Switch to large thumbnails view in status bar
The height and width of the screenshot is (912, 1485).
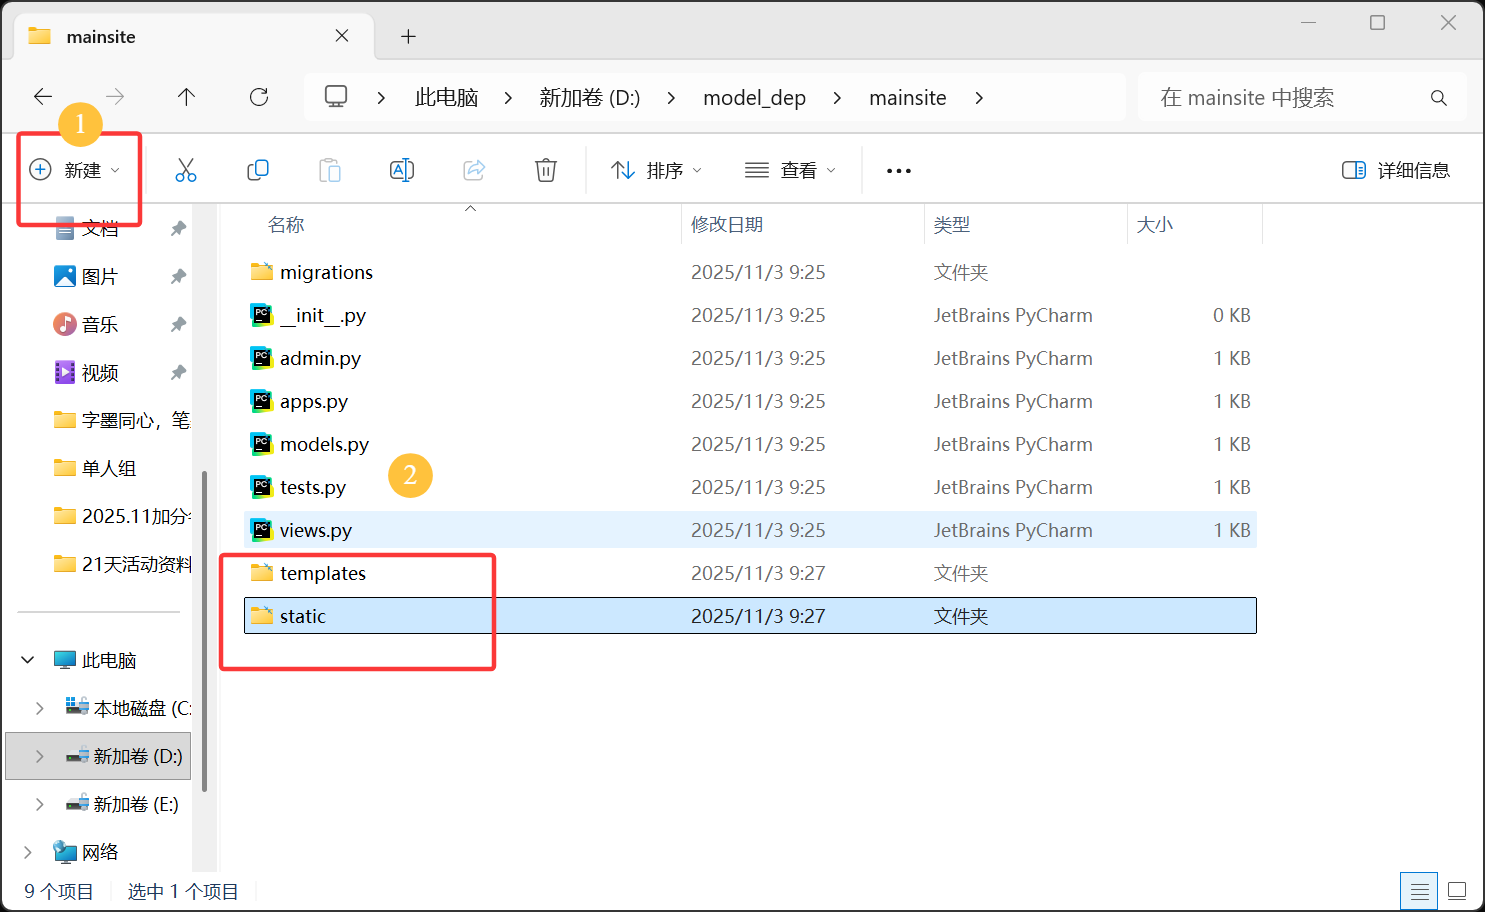click(1457, 890)
